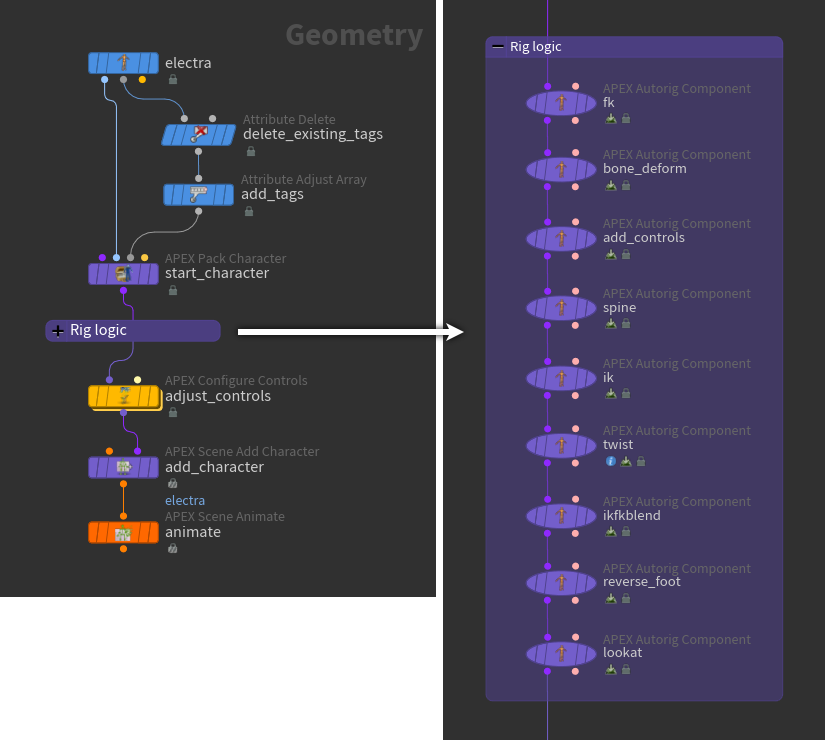This screenshot has height=740, width=825.
Task: Click the spine node name label
Action: coord(620,308)
